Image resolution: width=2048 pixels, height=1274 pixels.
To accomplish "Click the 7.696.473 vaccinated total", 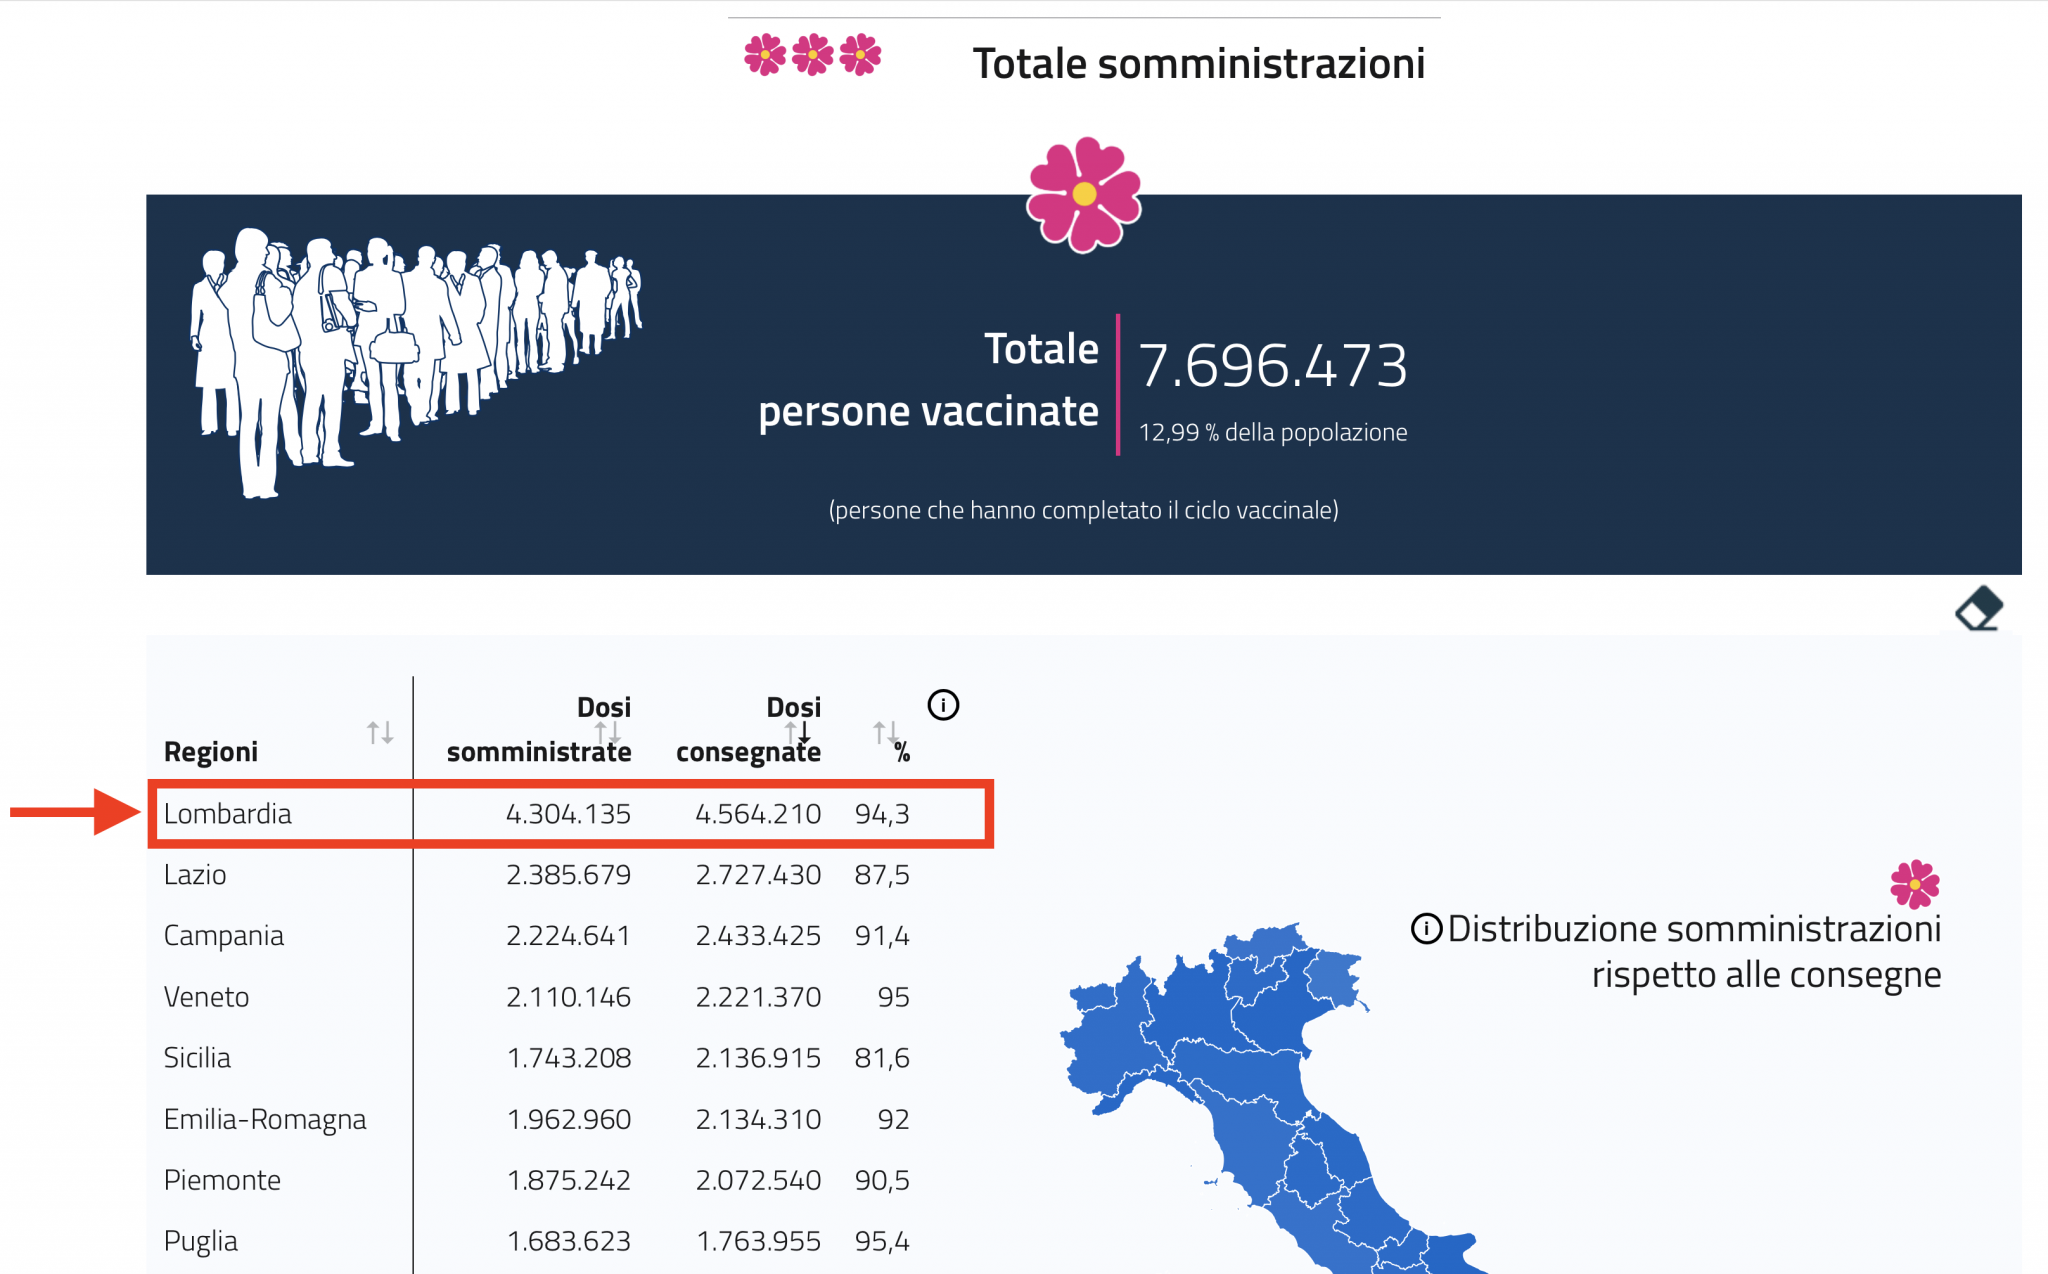I will click(x=1273, y=366).
